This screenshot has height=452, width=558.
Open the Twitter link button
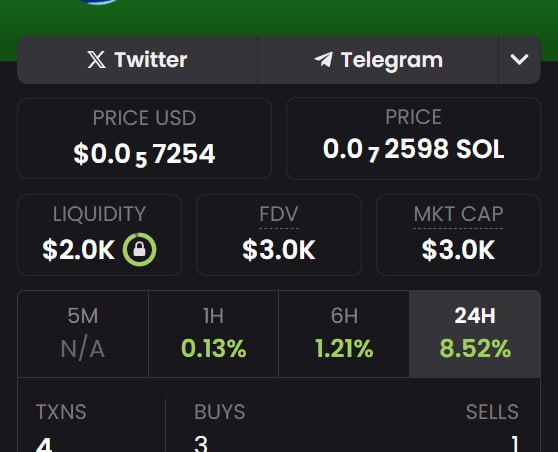(x=137, y=60)
